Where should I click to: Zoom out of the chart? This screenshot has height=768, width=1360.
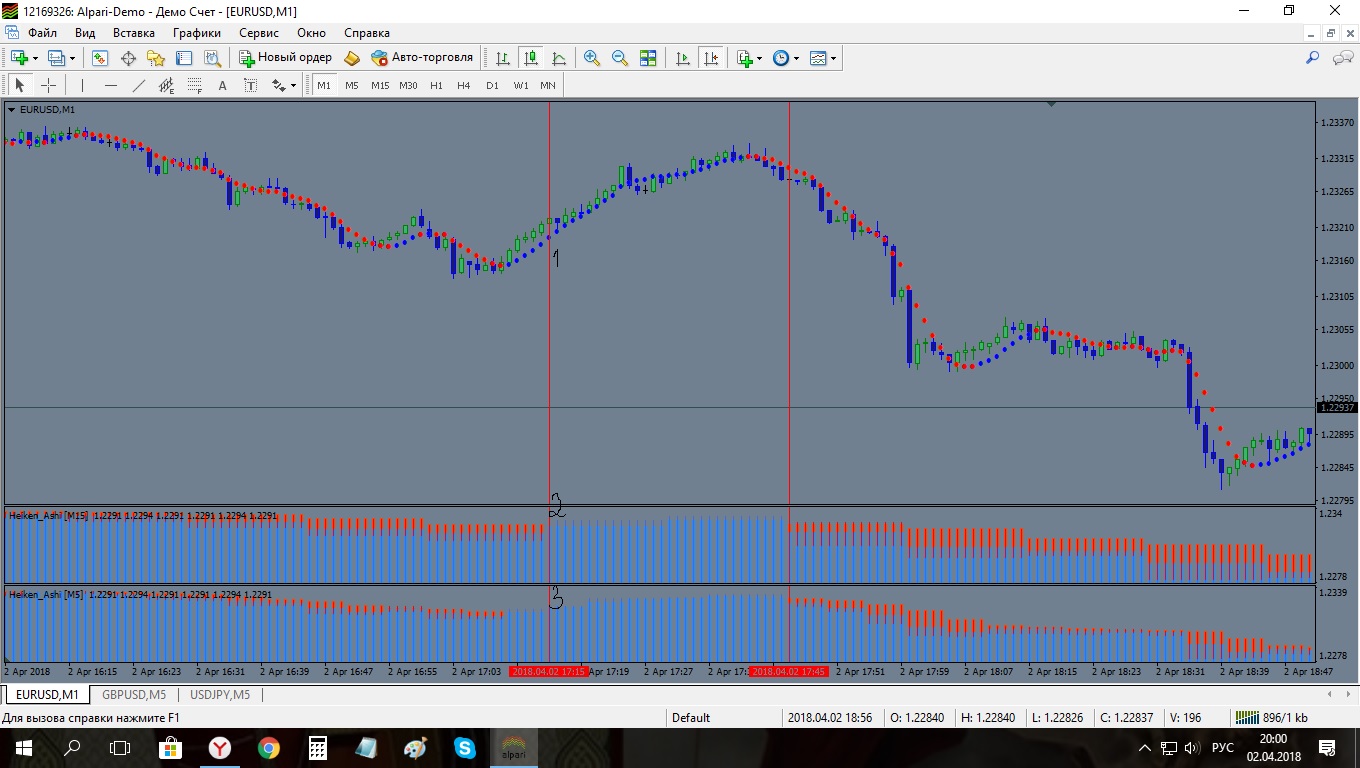[x=620, y=58]
